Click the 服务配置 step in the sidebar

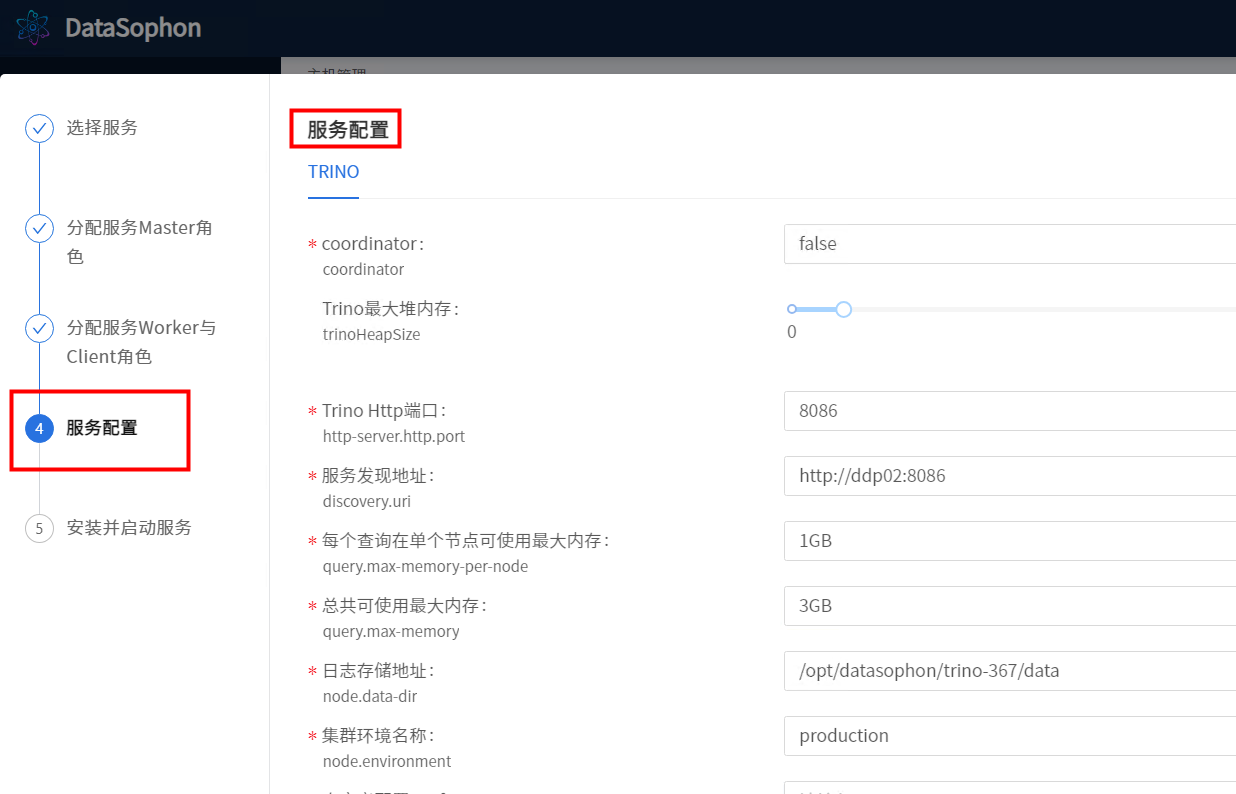point(102,428)
